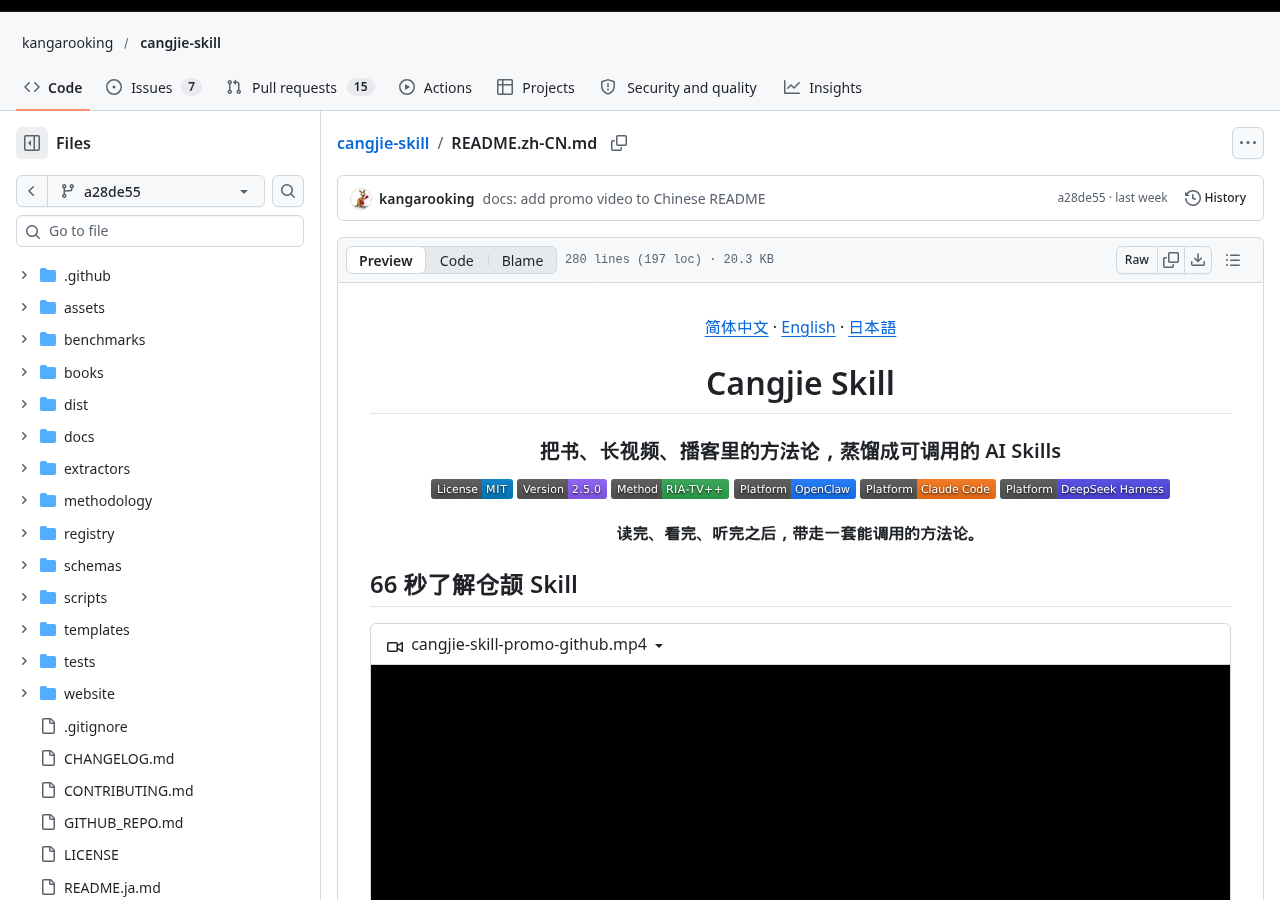Open the three-dot more options menu

pos(1248,143)
